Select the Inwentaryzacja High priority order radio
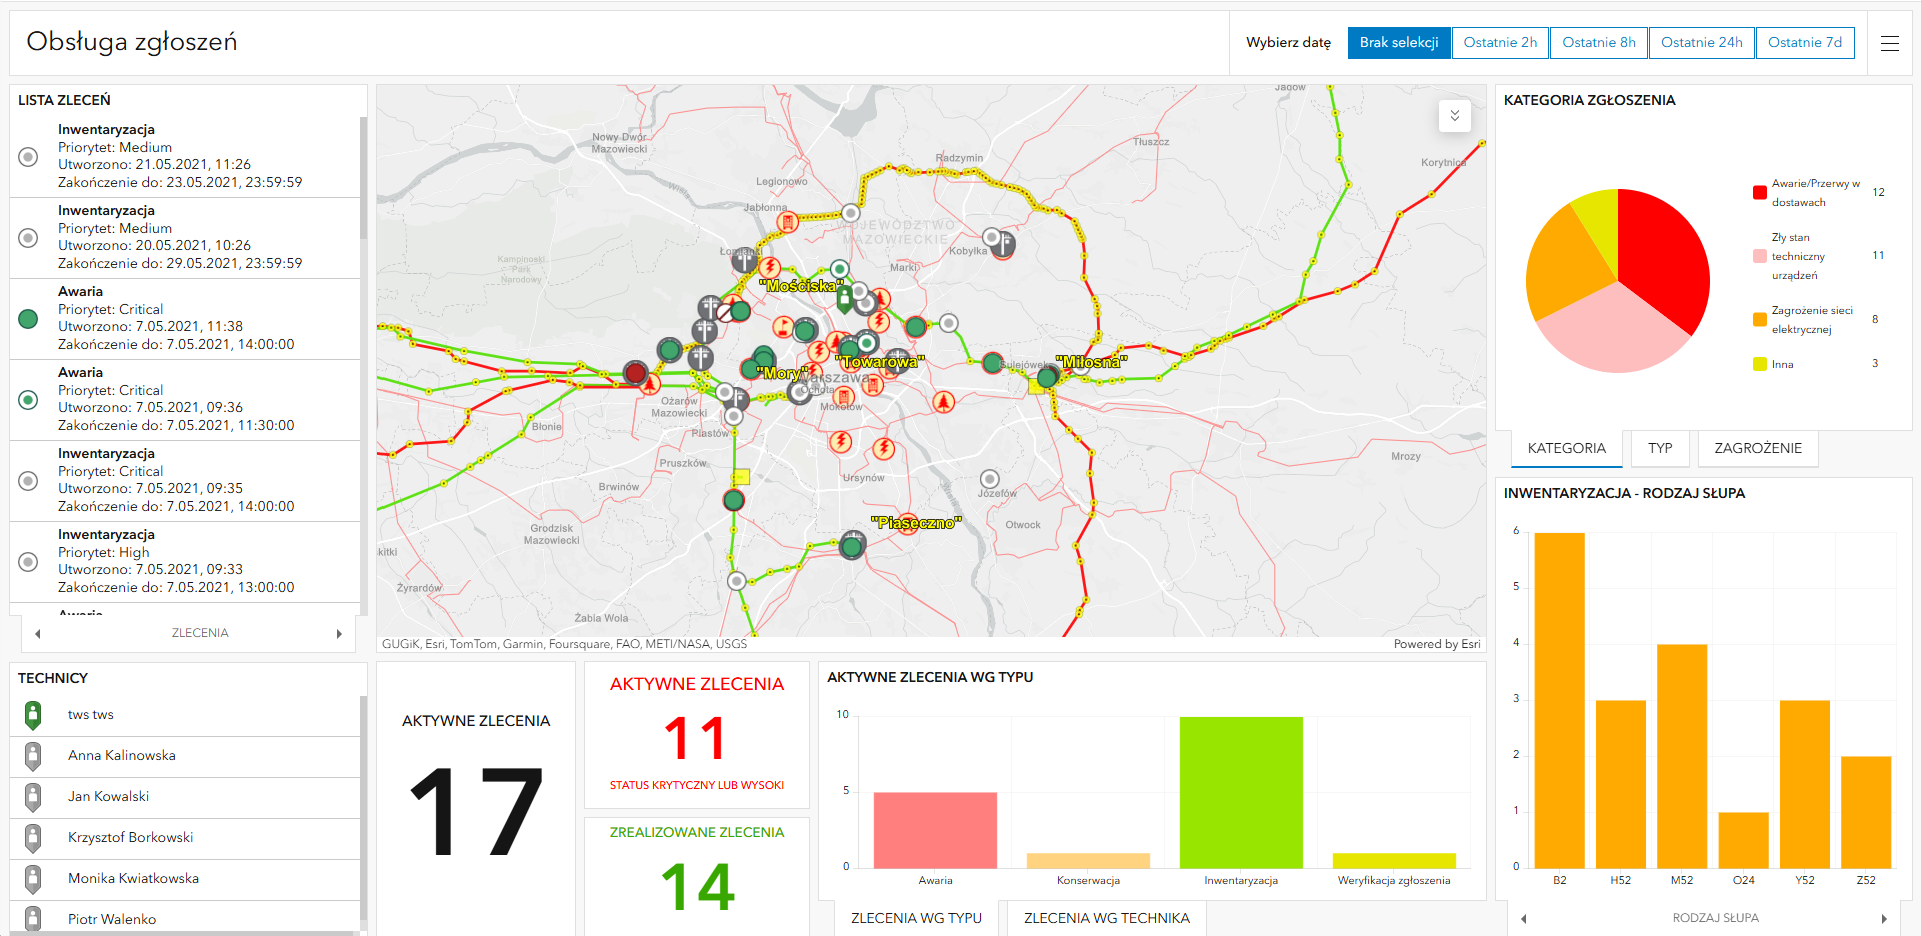The image size is (1921, 936). [x=29, y=562]
